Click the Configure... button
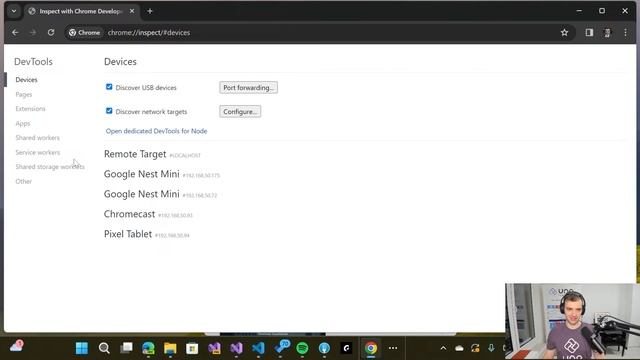 click(240, 111)
